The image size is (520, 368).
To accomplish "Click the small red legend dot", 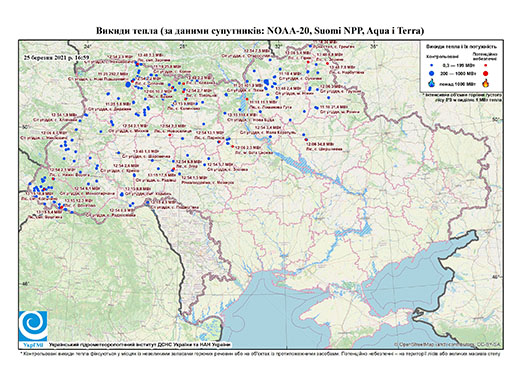I will point(485,66).
